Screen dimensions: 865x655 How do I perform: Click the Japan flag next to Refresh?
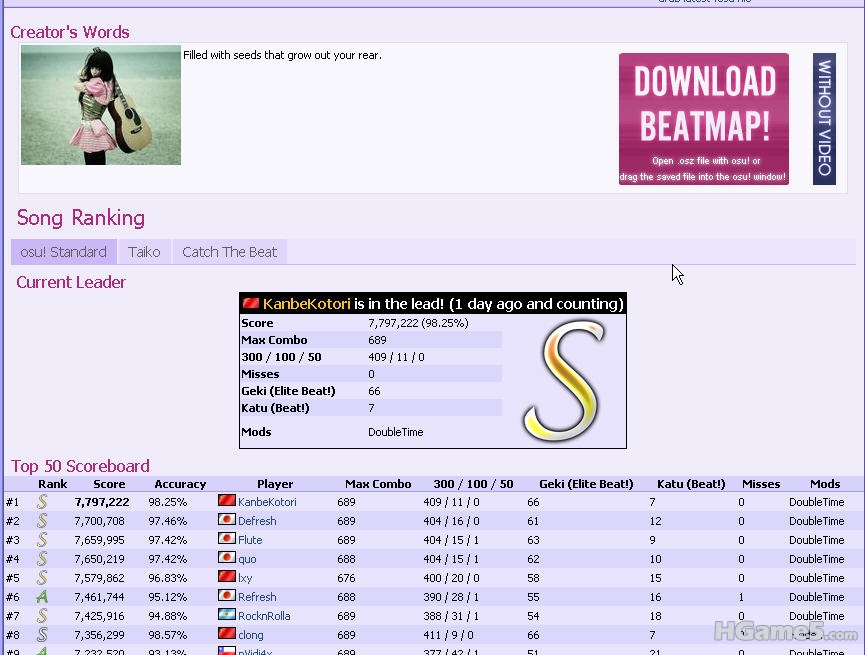[227, 595]
